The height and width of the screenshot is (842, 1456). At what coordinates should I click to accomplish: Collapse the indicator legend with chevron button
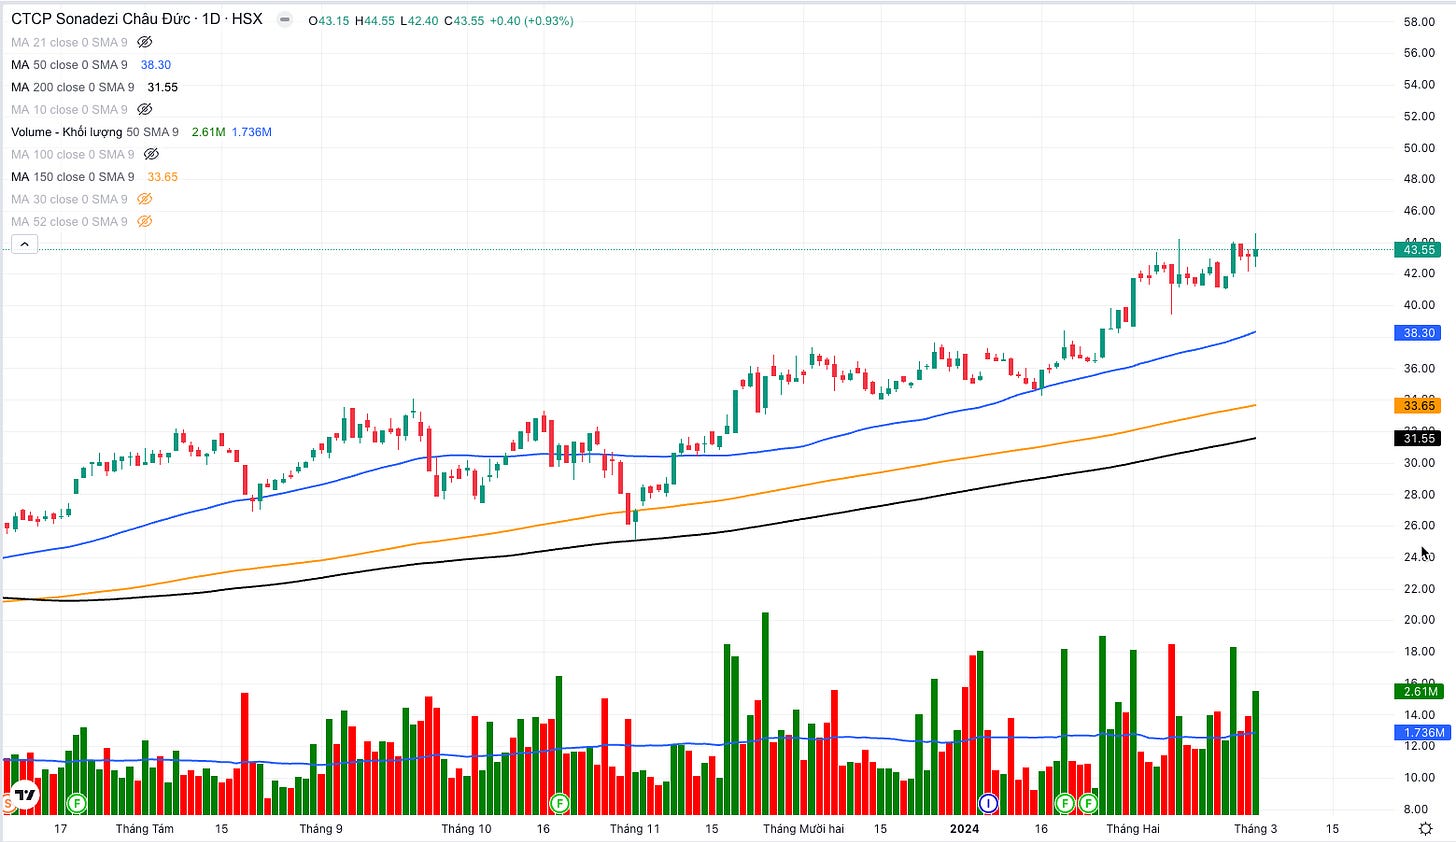coord(24,244)
